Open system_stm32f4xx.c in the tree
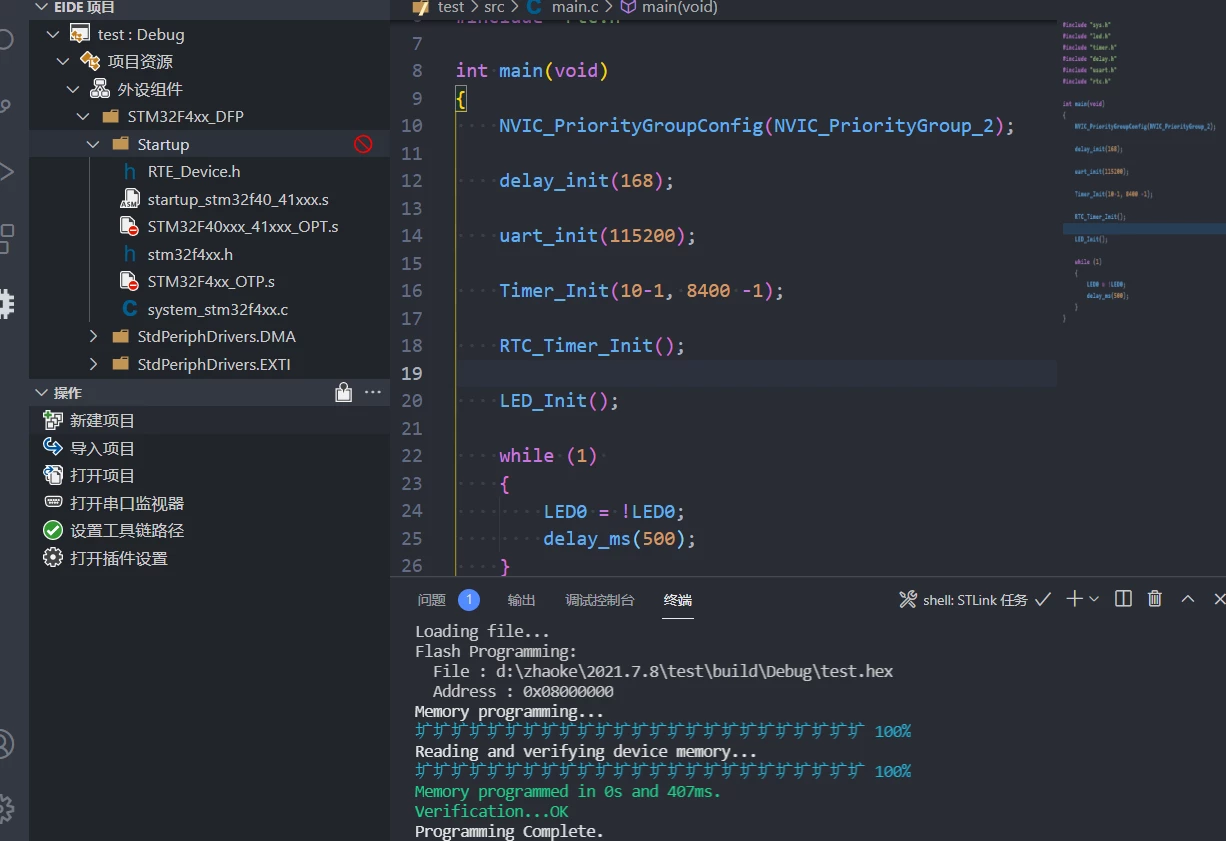The image size is (1226, 841). pos(218,309)
